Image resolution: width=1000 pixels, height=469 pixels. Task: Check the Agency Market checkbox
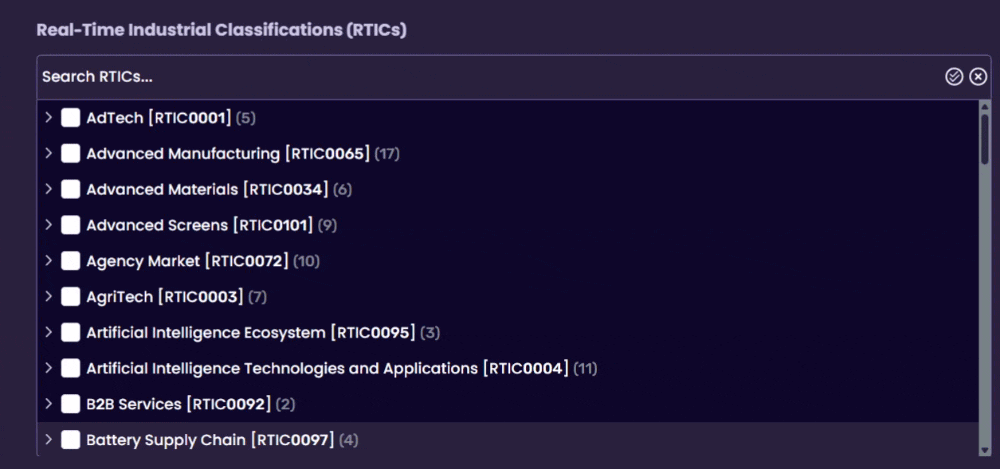[70, 261]
